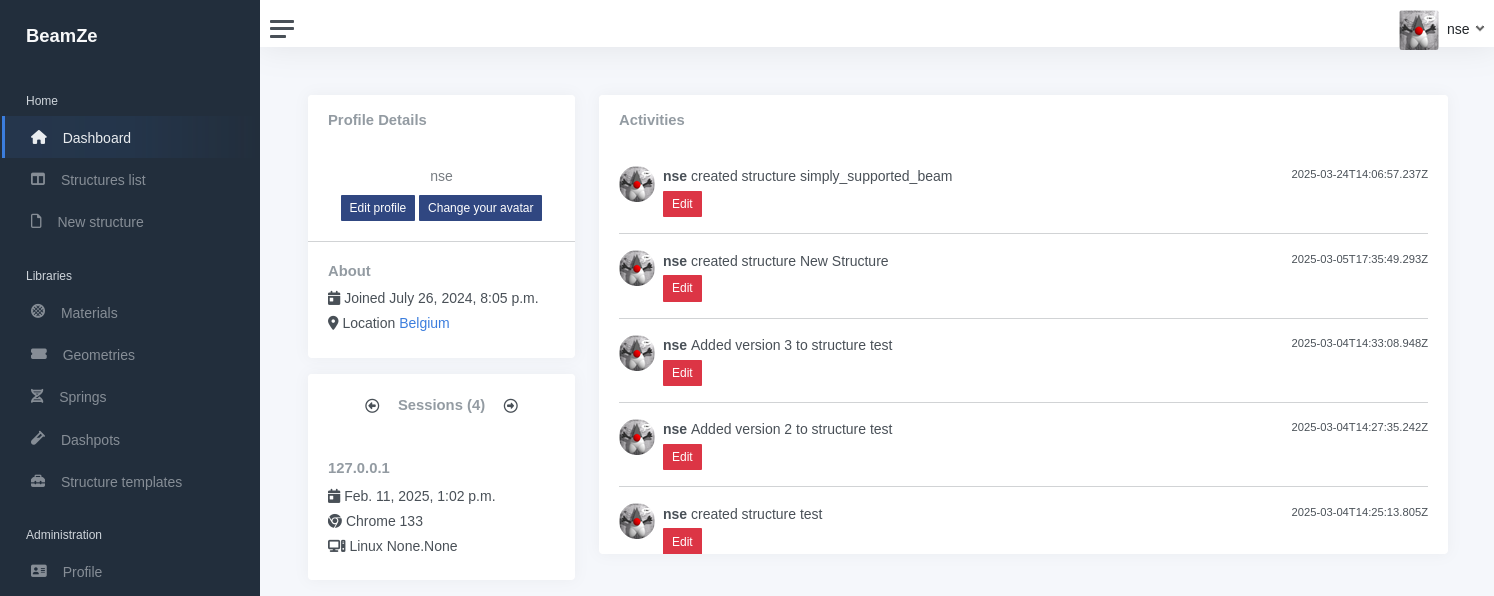Click the Structures list grid icon
This screenshot has width=1494, height=596.
[38, 179]
